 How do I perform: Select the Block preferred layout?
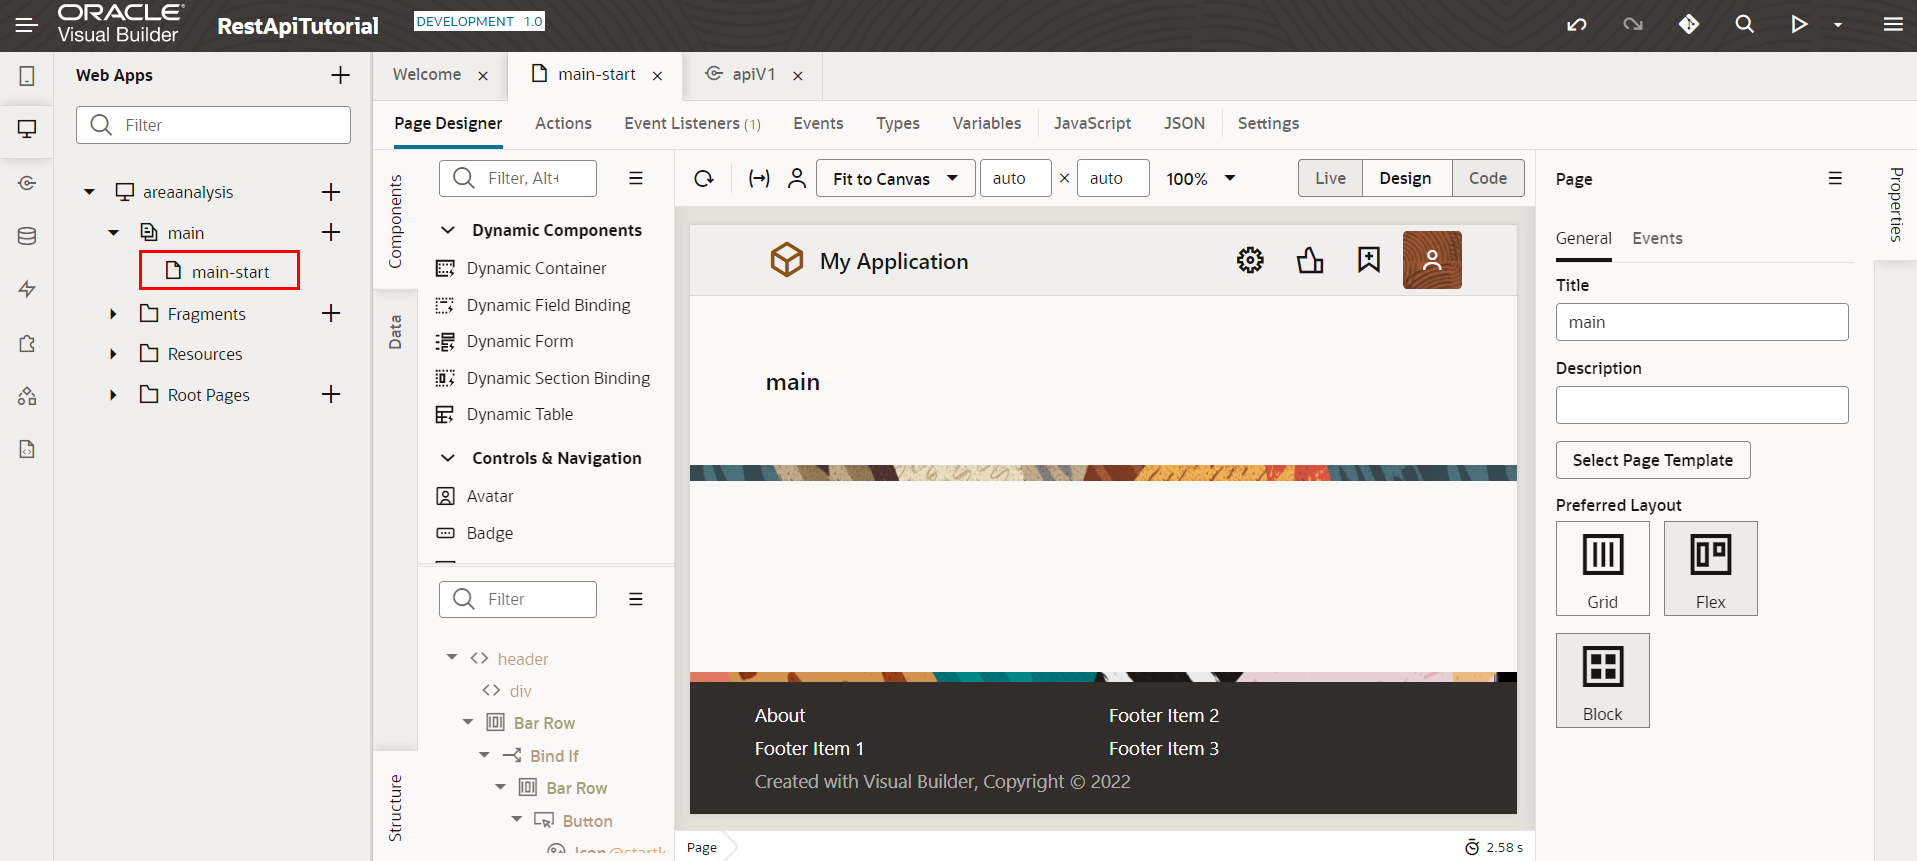coord(1602,680)
